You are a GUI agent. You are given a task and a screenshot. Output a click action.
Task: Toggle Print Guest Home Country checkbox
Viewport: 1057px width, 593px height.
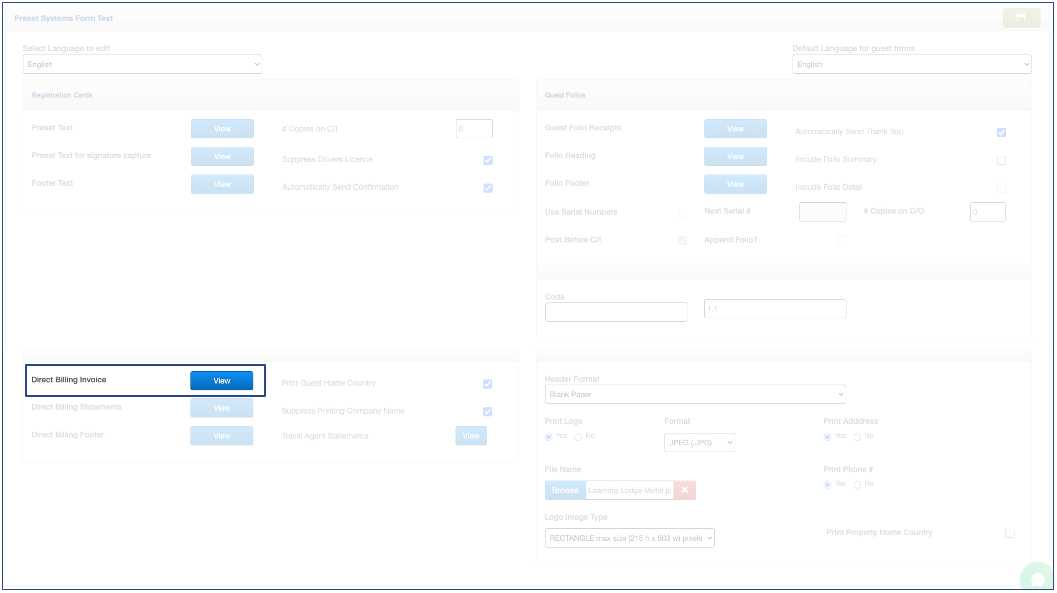tap(488, 384)
